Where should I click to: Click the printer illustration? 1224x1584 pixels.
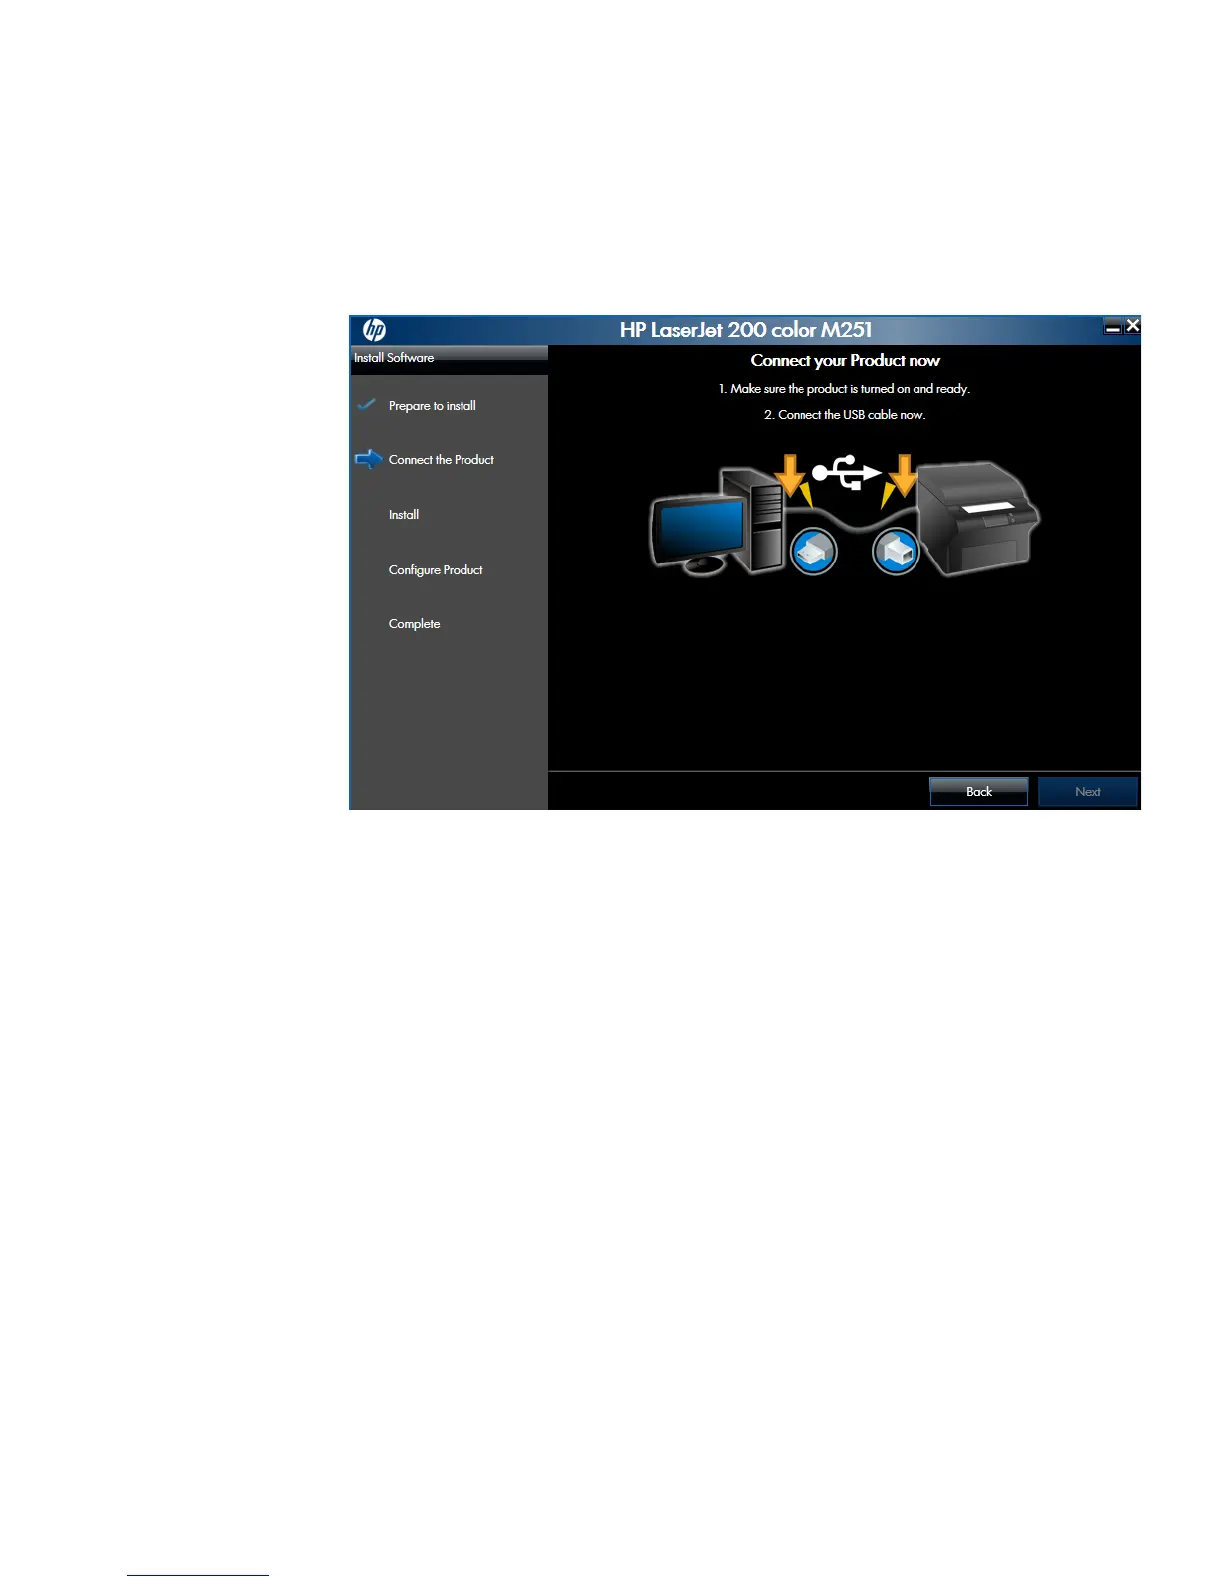978,517
